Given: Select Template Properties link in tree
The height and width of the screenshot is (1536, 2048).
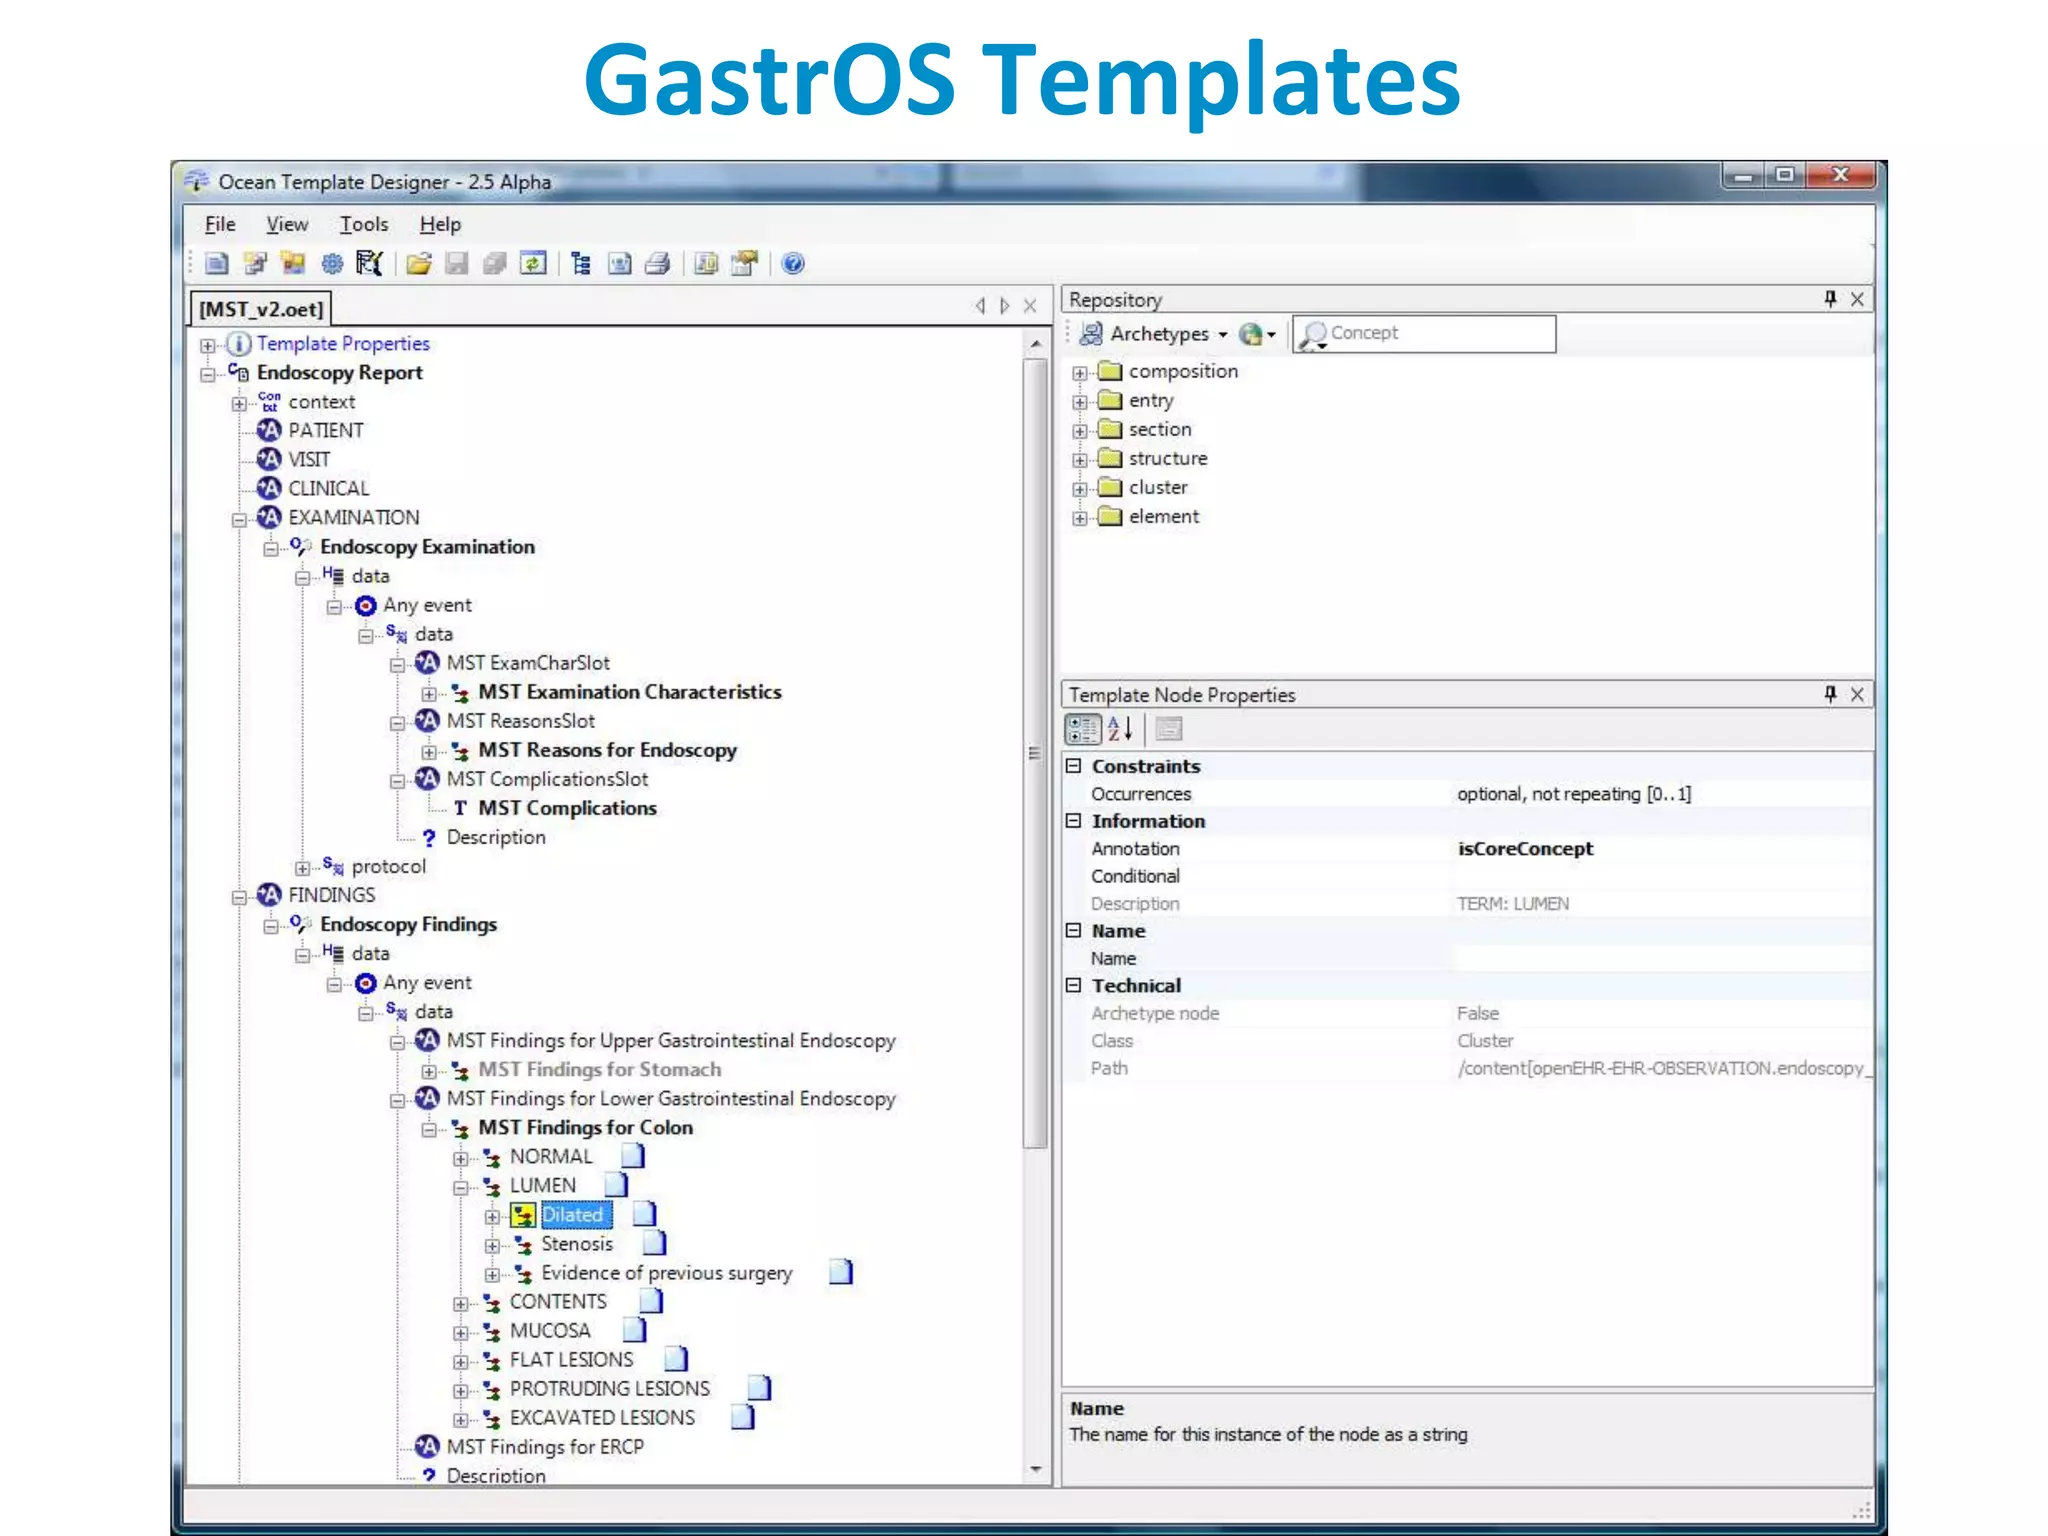Looking at the screenshot, I should (x=342, y=343).
